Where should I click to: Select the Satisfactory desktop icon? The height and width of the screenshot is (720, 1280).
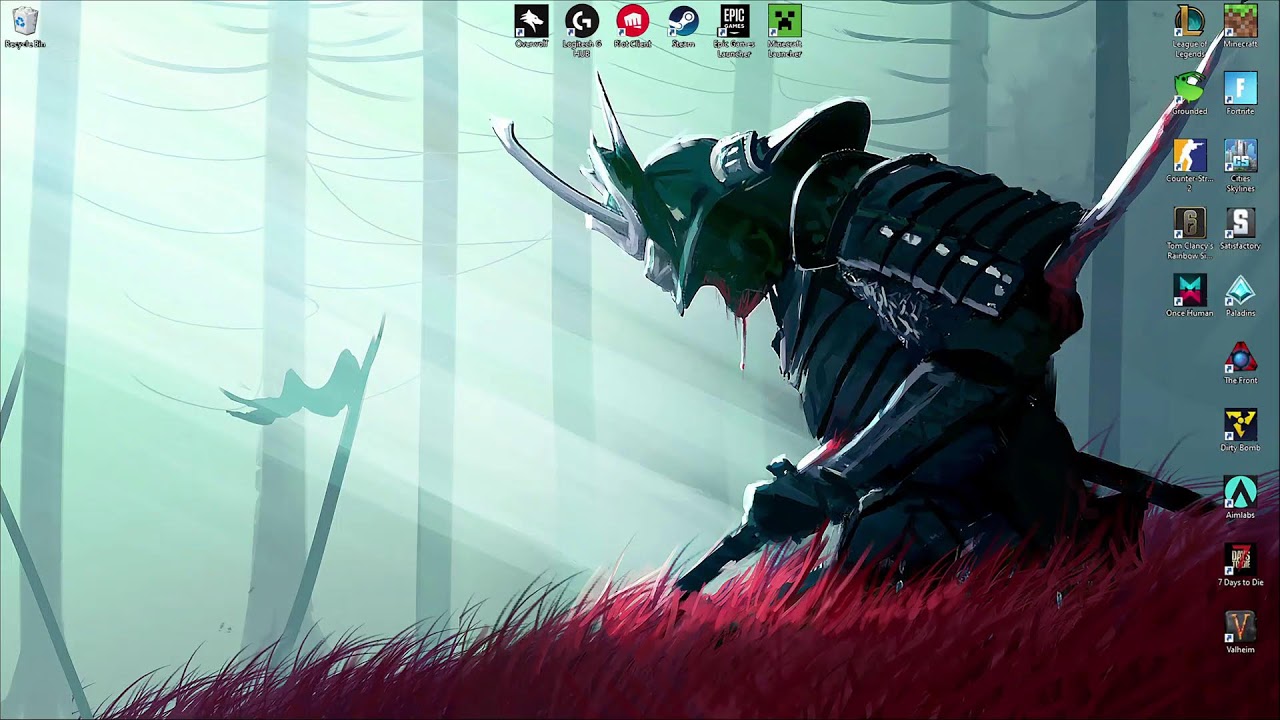pos(1240,224)
